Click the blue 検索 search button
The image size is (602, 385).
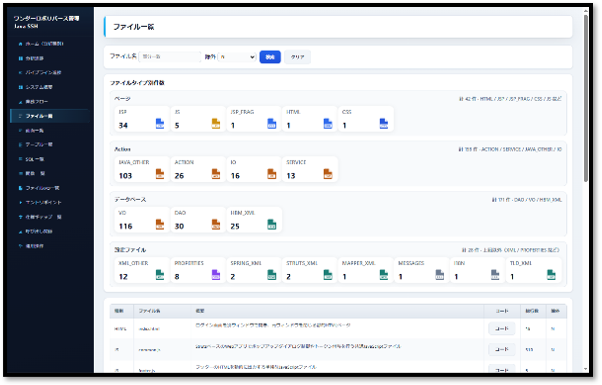270,57
